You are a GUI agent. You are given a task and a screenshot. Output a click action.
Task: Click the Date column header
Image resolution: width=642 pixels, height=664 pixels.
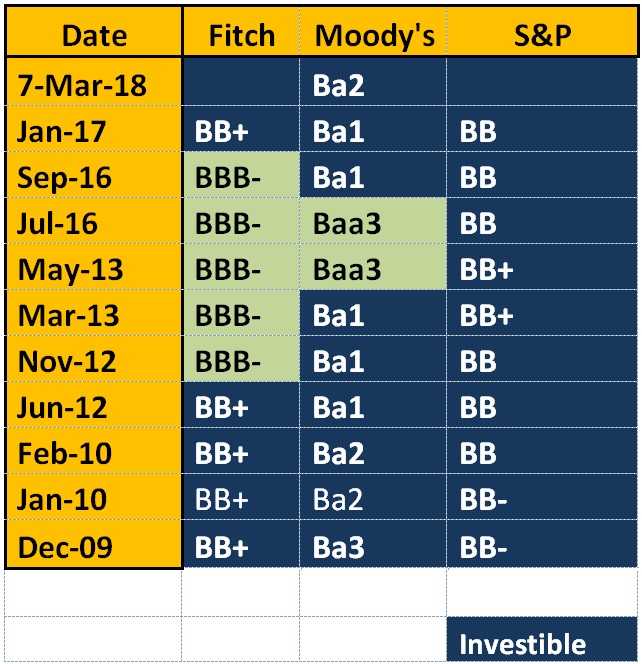94,31
